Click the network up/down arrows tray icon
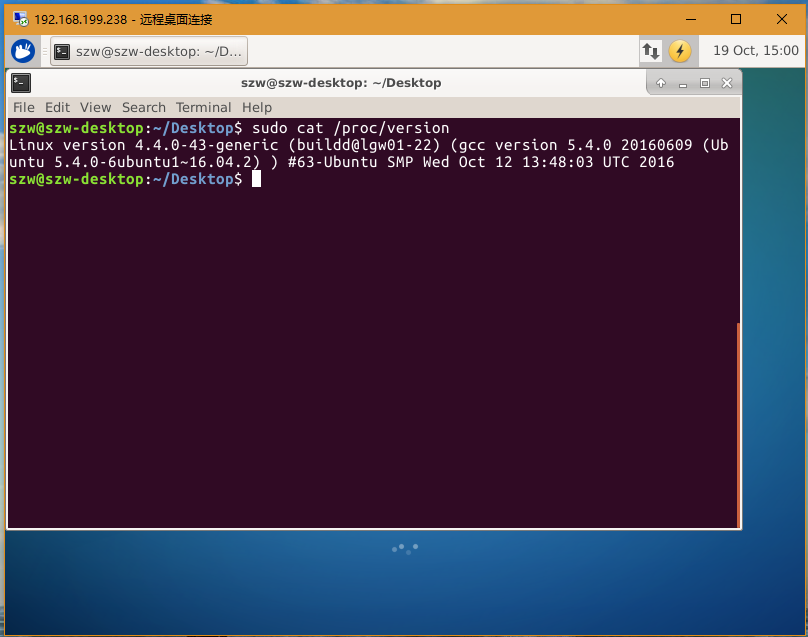This screenshot has width=808, height=637. pos(651,51)
